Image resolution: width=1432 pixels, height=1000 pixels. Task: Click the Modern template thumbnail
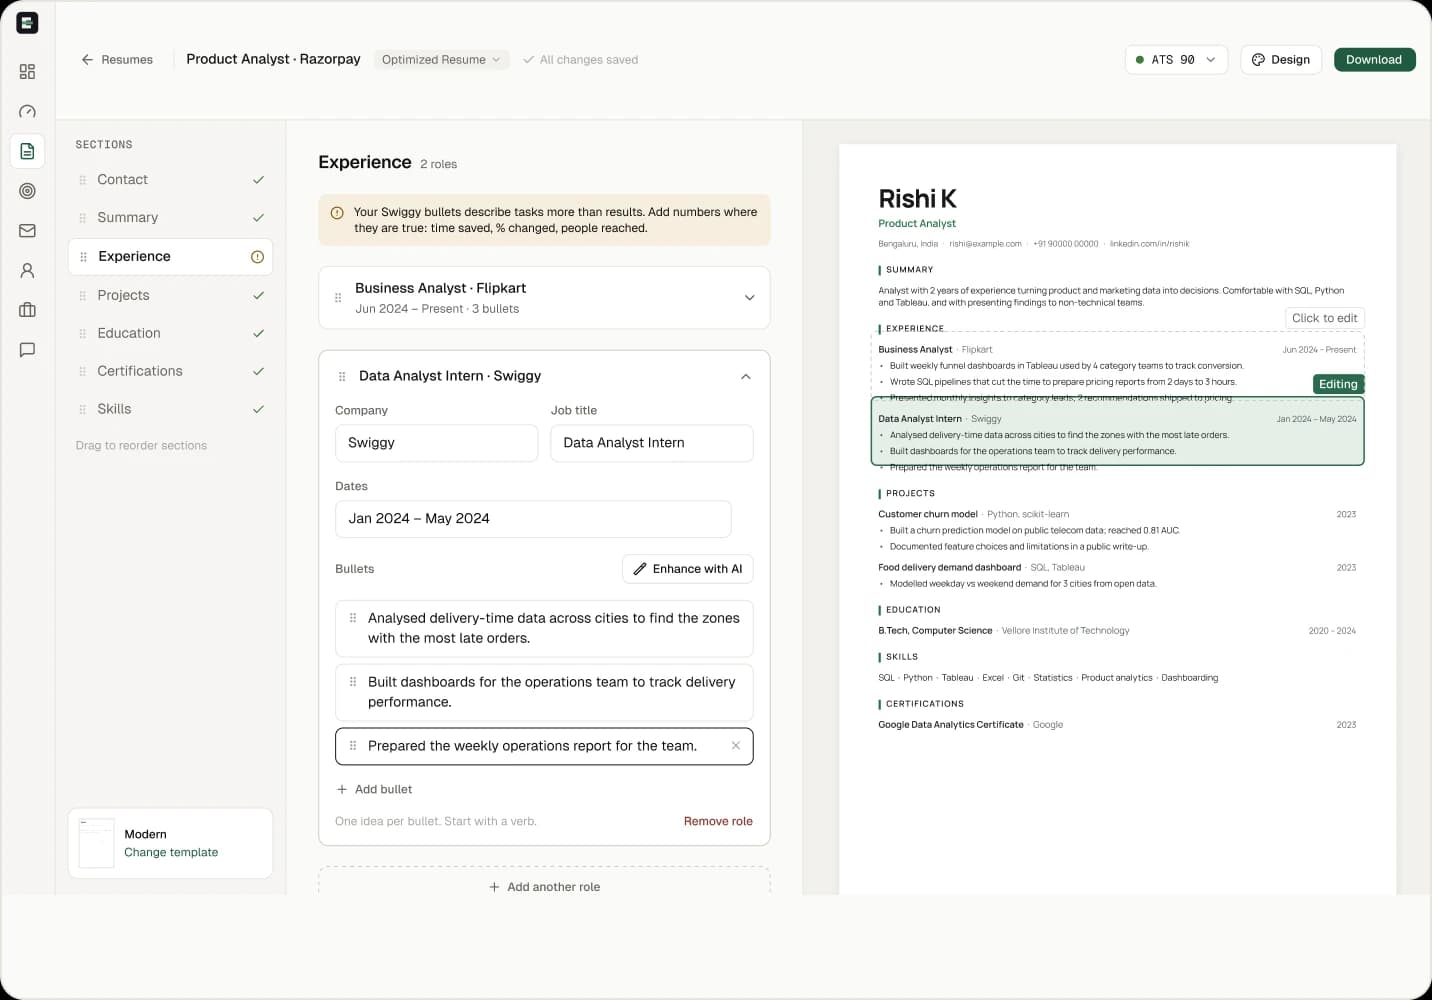(x=96, y=843)
